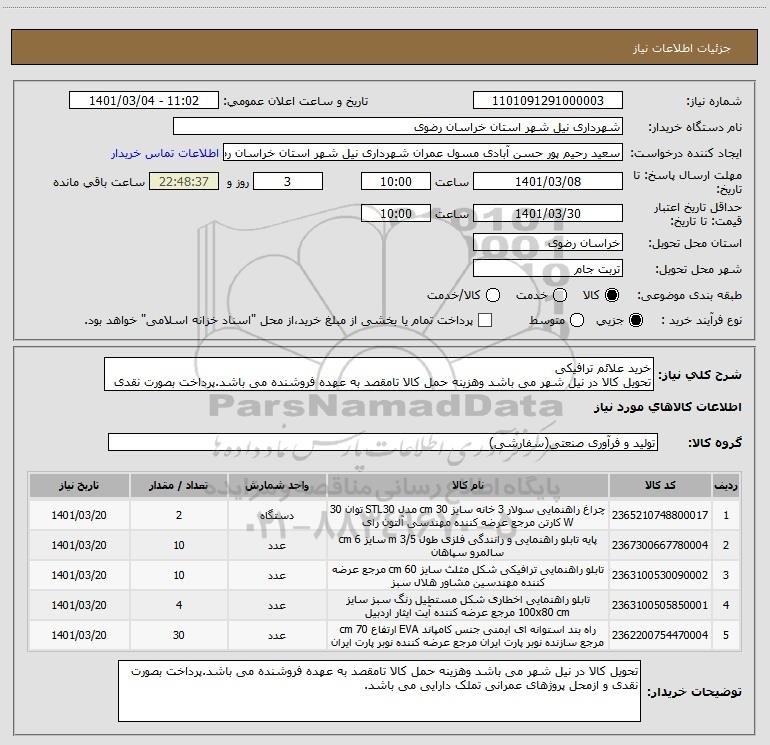
Task: Click product code 2363100505850001
Action: [660, 605]
